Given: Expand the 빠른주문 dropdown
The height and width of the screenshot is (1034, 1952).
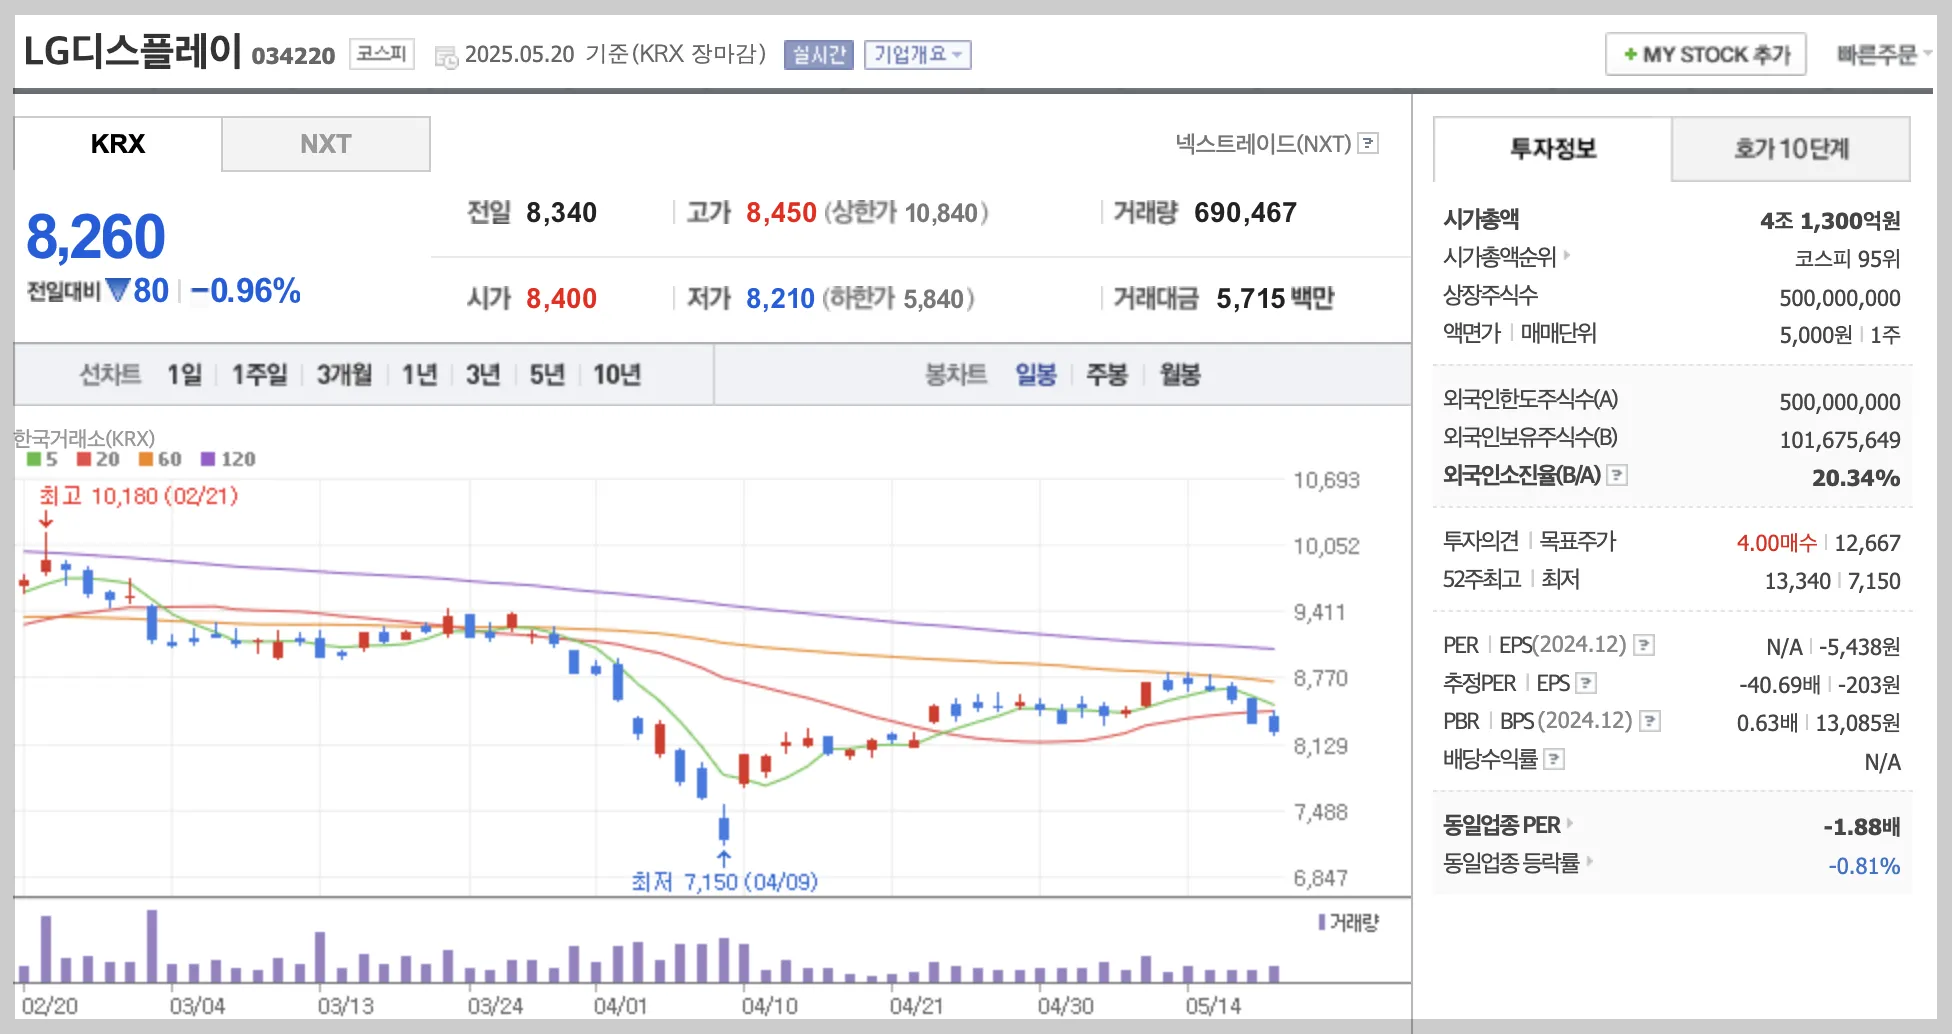Looking at the screenshot, I should [1884, 55].
